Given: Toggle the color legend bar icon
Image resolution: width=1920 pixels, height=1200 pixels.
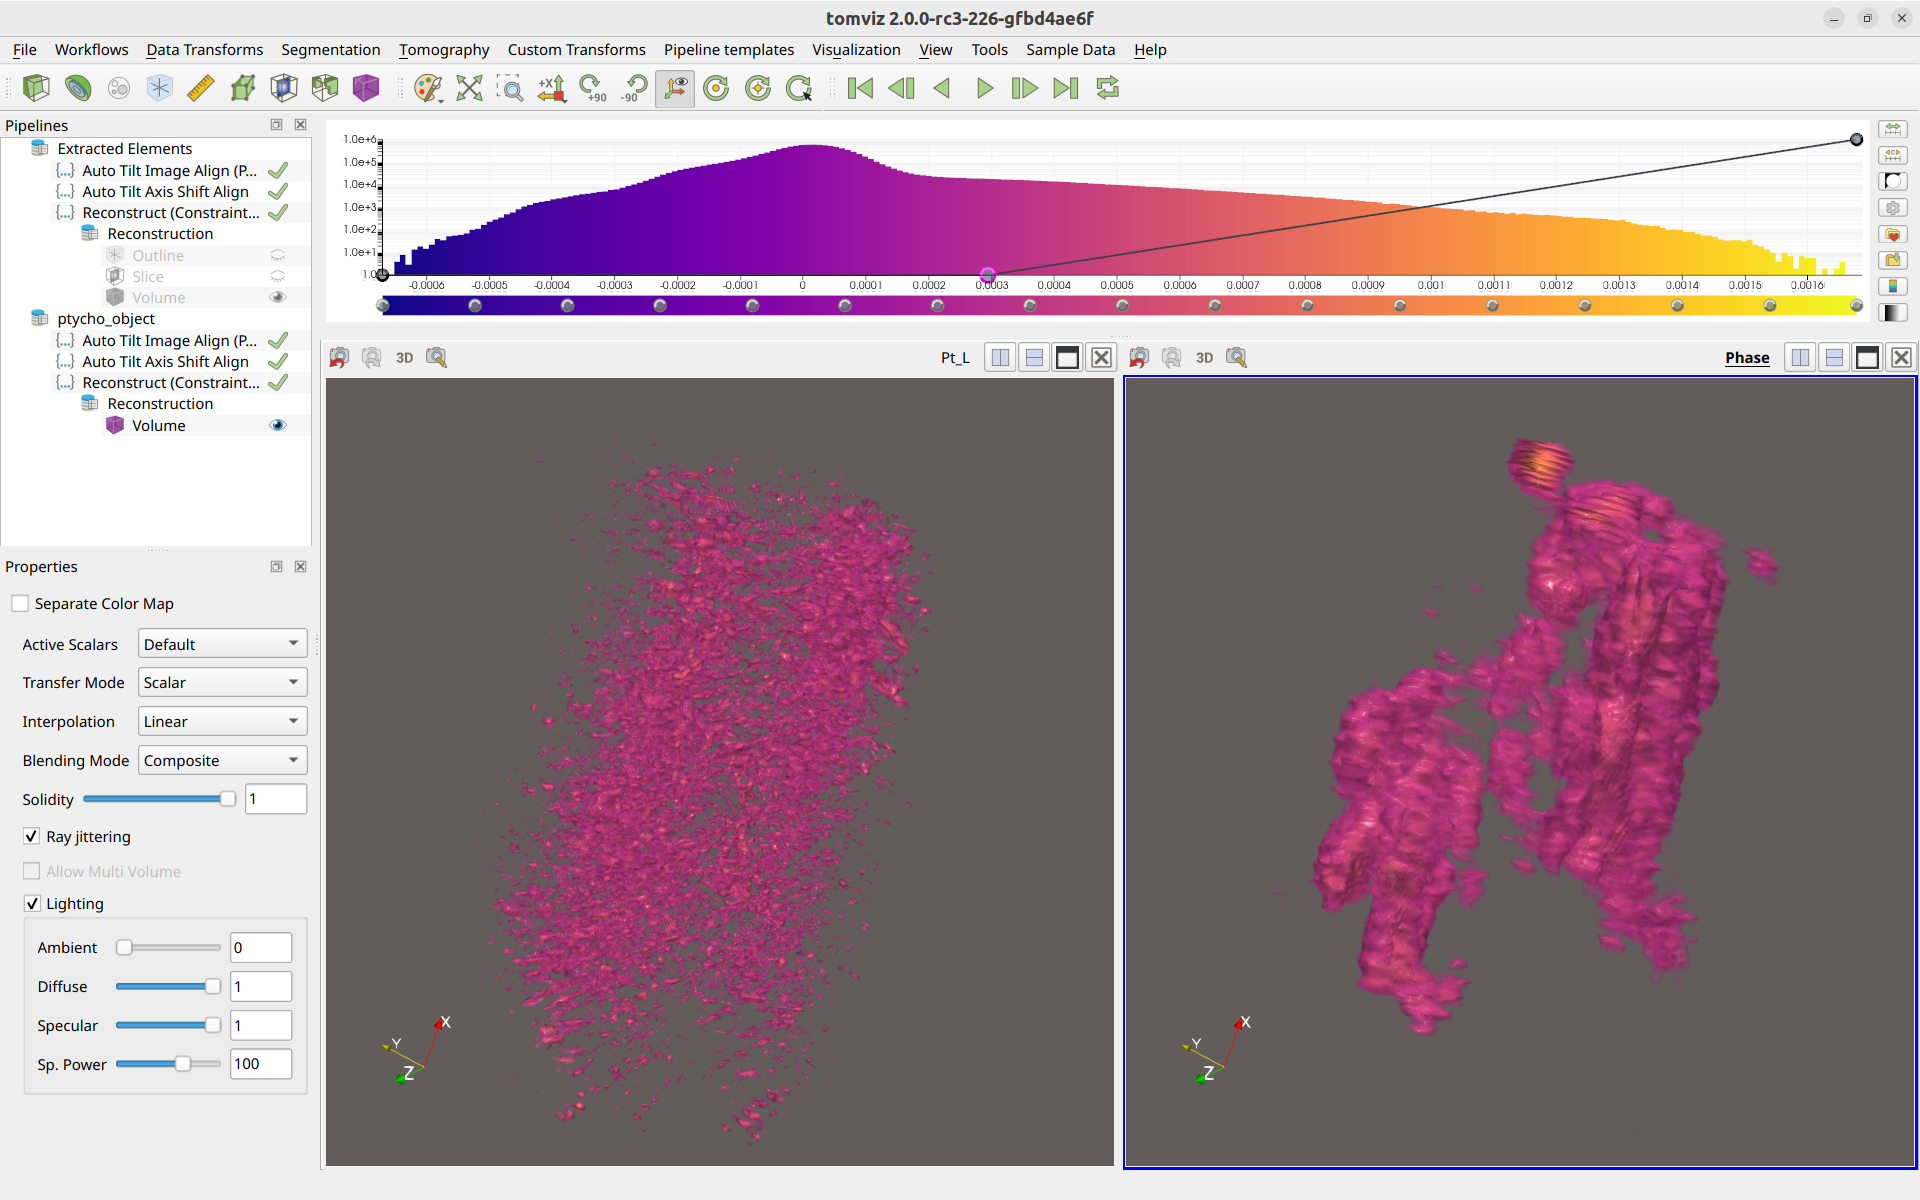Looking at the screenshot, I should pos(1892,286).
